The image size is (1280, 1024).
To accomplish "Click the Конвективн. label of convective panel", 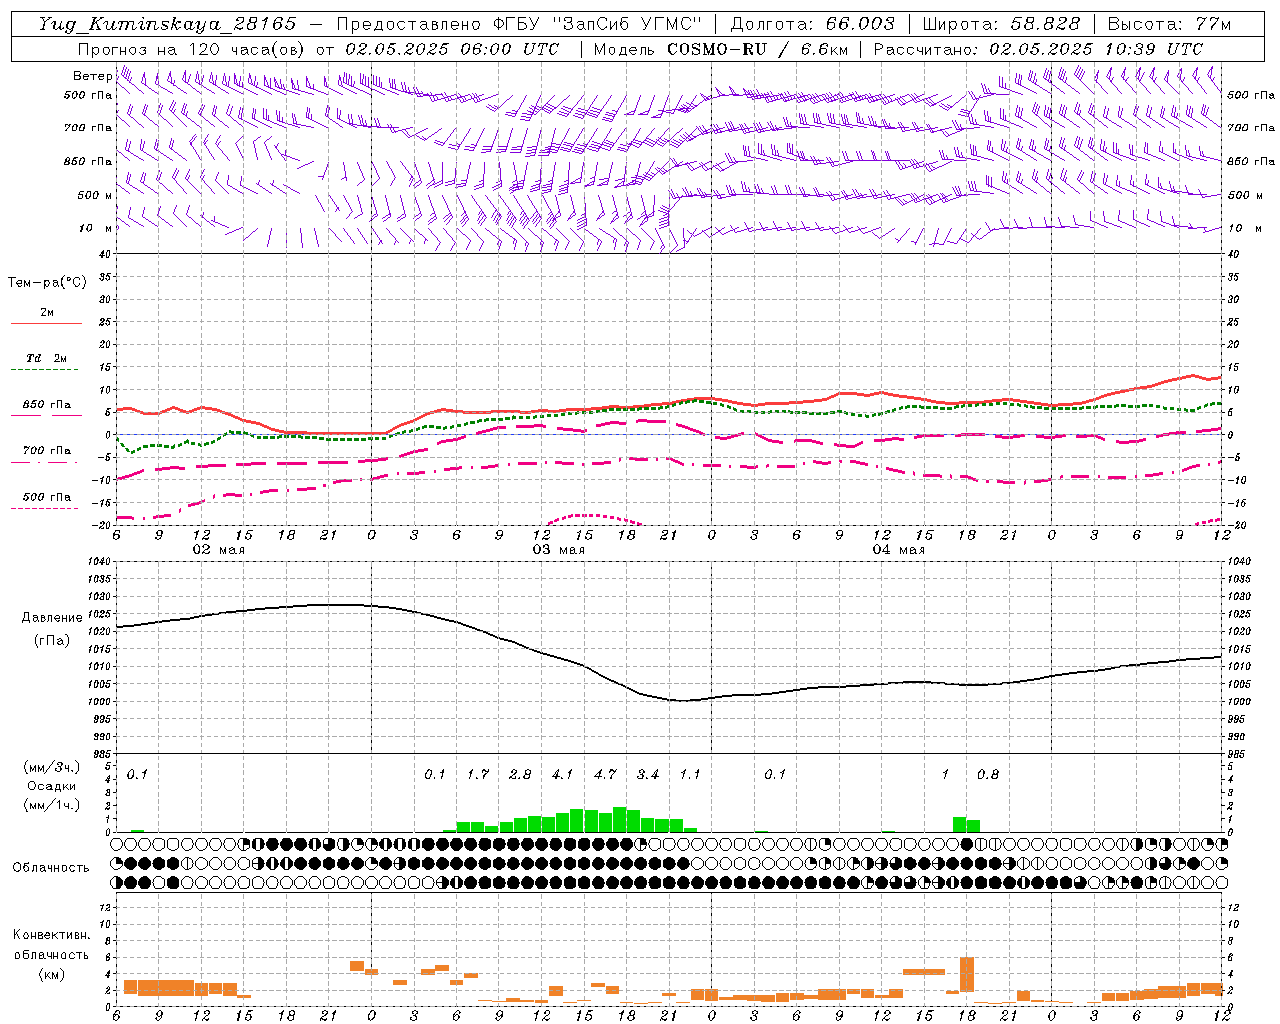I will tap(51, 935).
